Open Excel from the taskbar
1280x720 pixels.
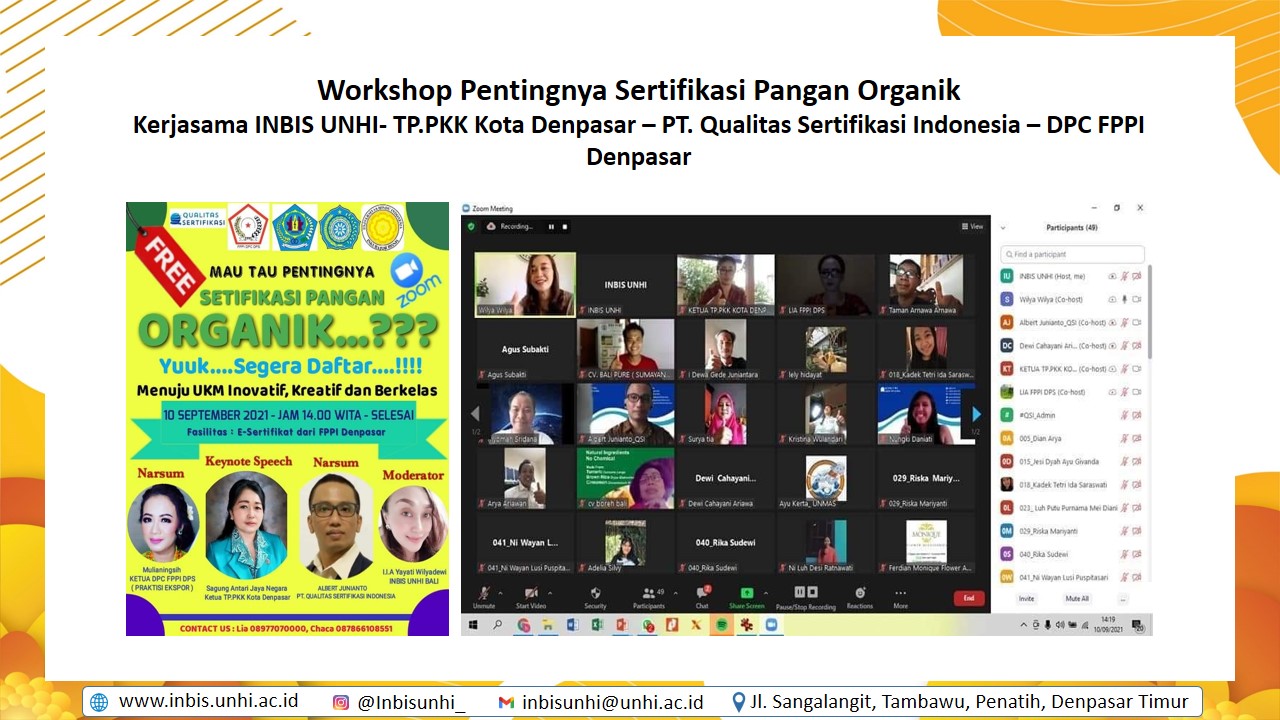tap(596, 625)
